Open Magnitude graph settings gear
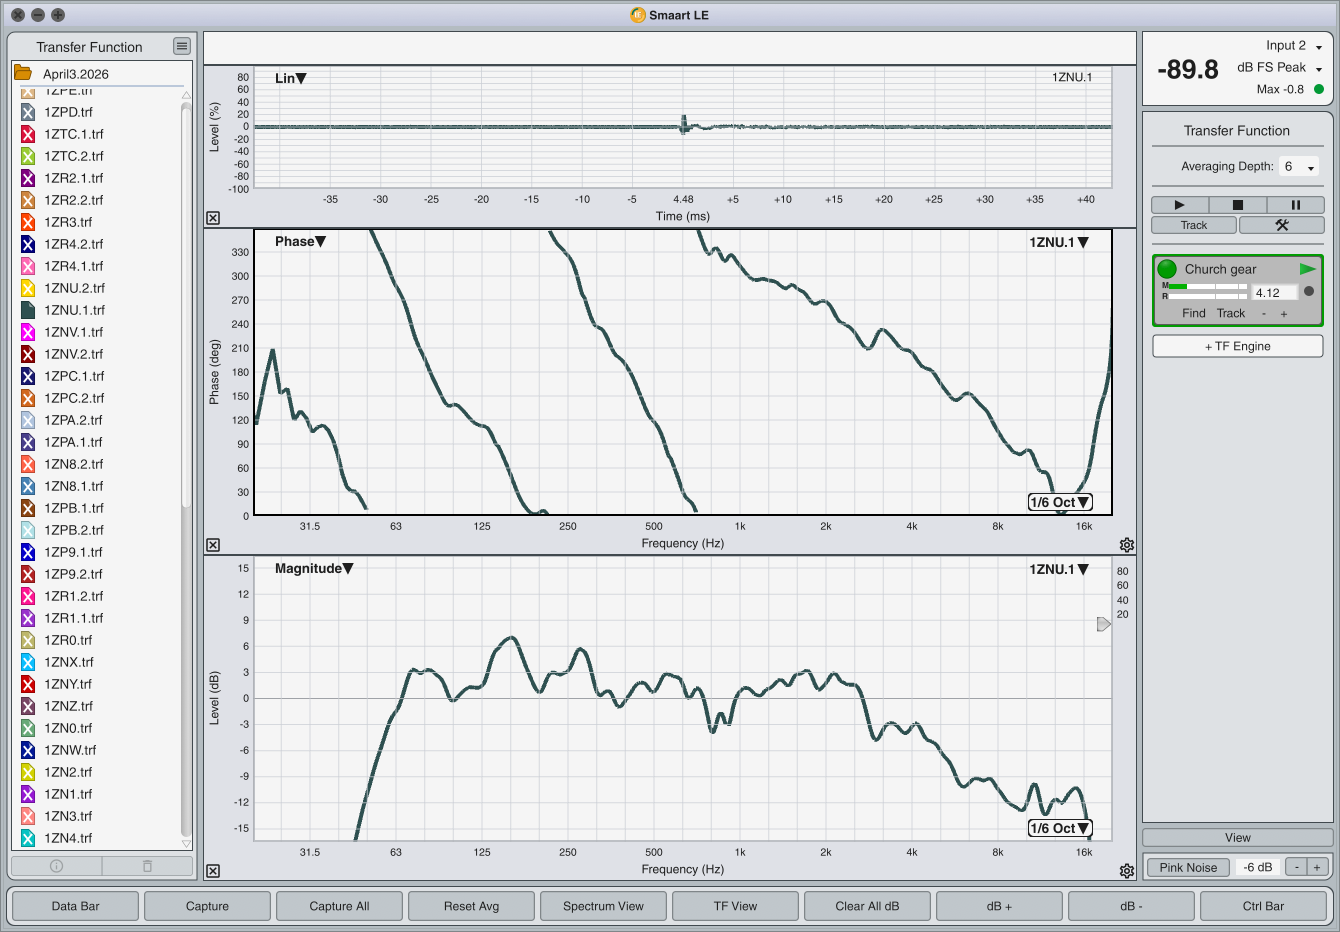This screenshot has width=1340, height=932. click(x=1127, y=871)
